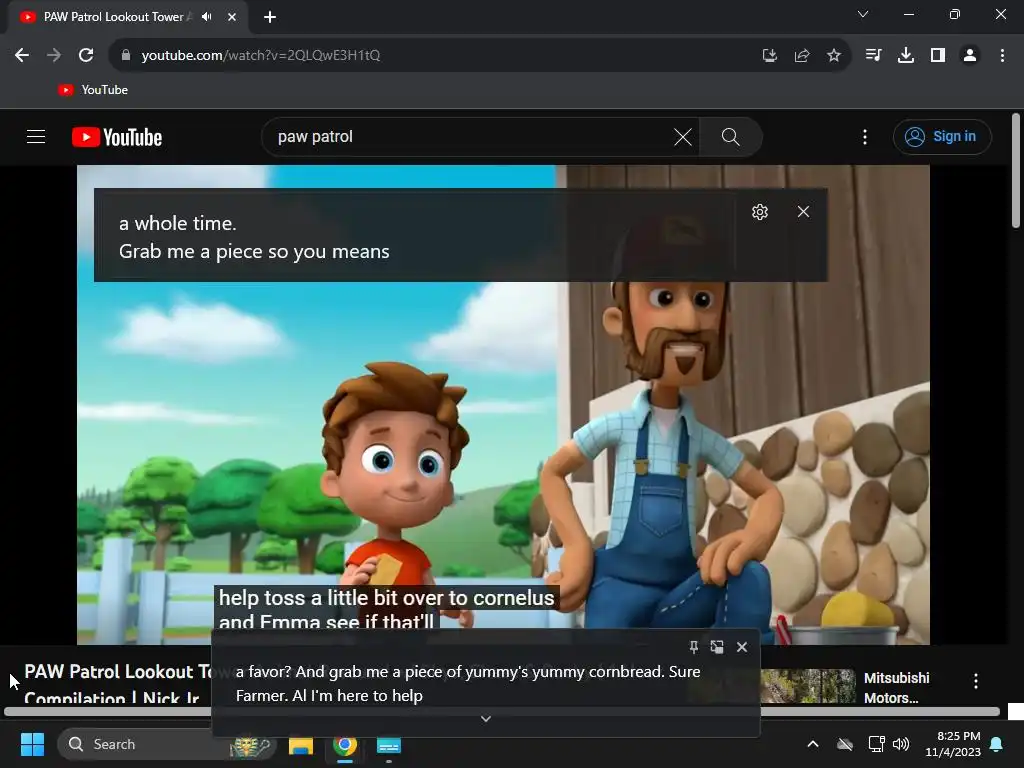
Task: Open the network tray icon
Action: (x=876, y=744)
